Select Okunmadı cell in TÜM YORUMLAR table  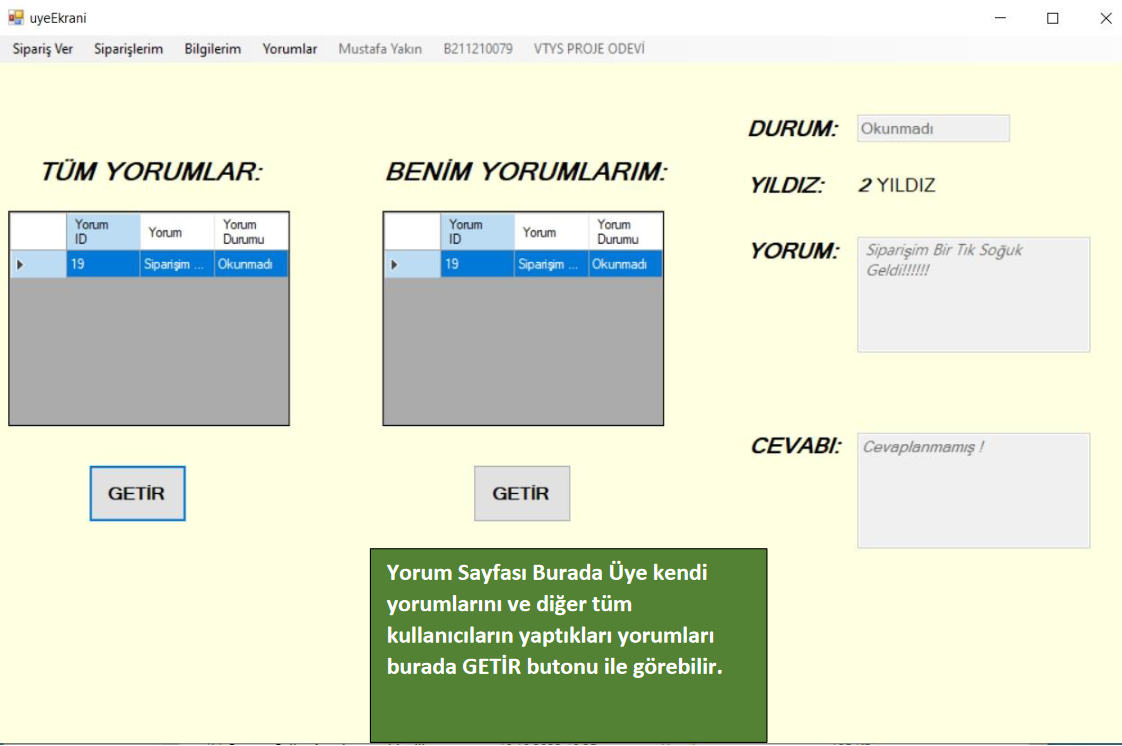(250, 265)
